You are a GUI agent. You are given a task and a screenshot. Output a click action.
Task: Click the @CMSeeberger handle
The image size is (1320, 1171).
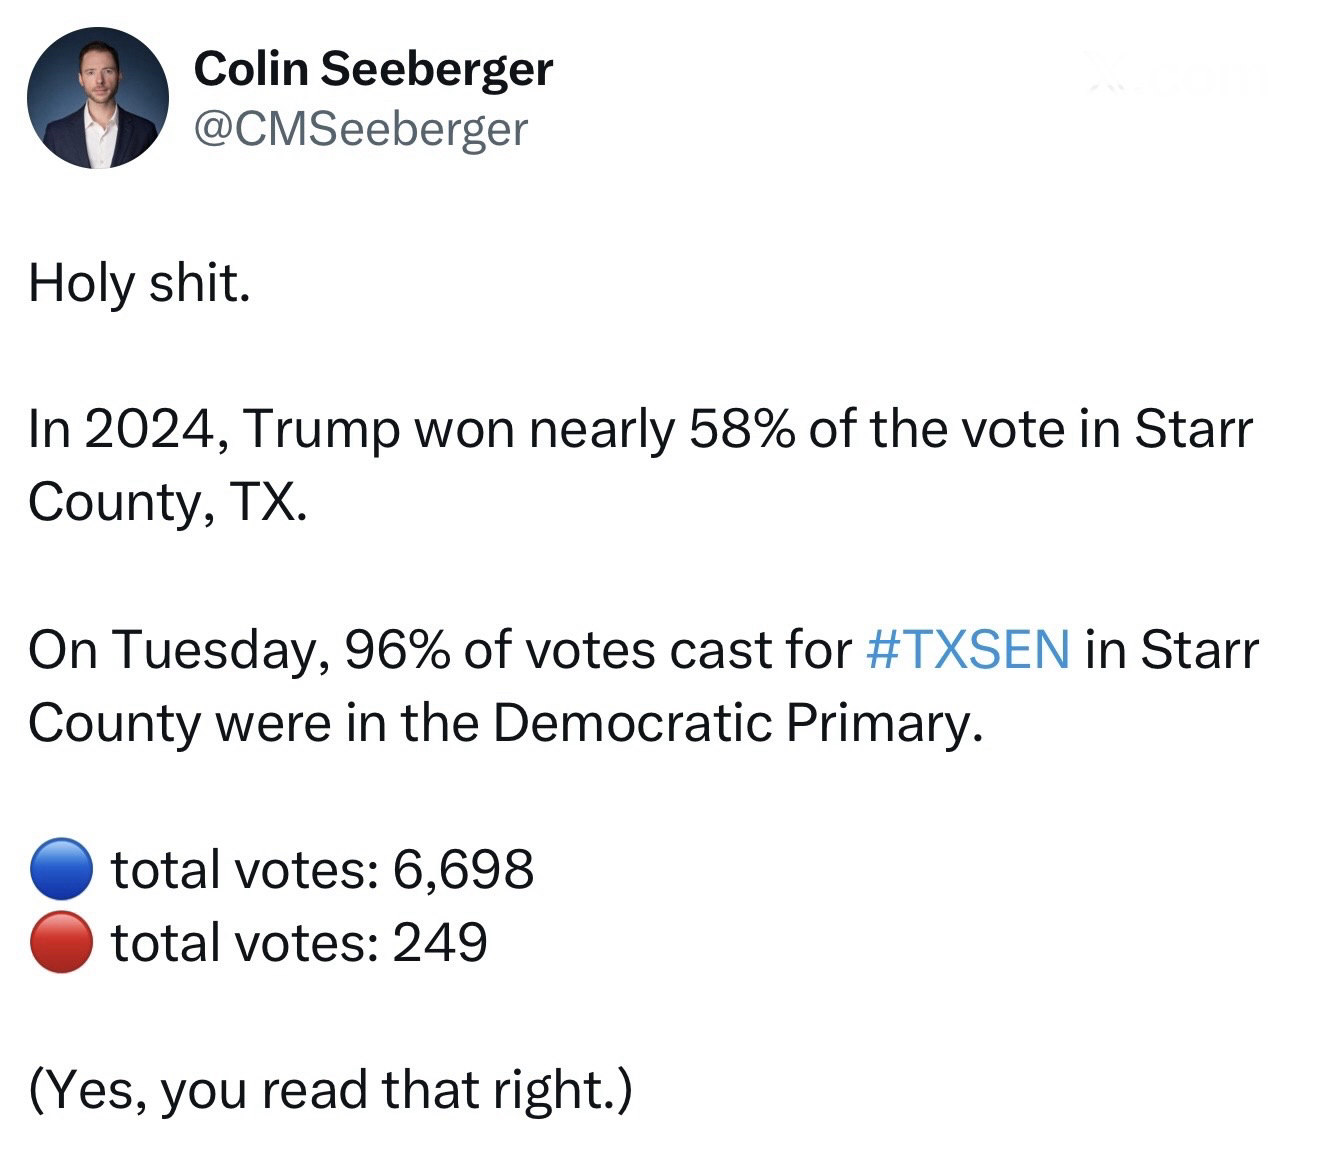(359, 129)
